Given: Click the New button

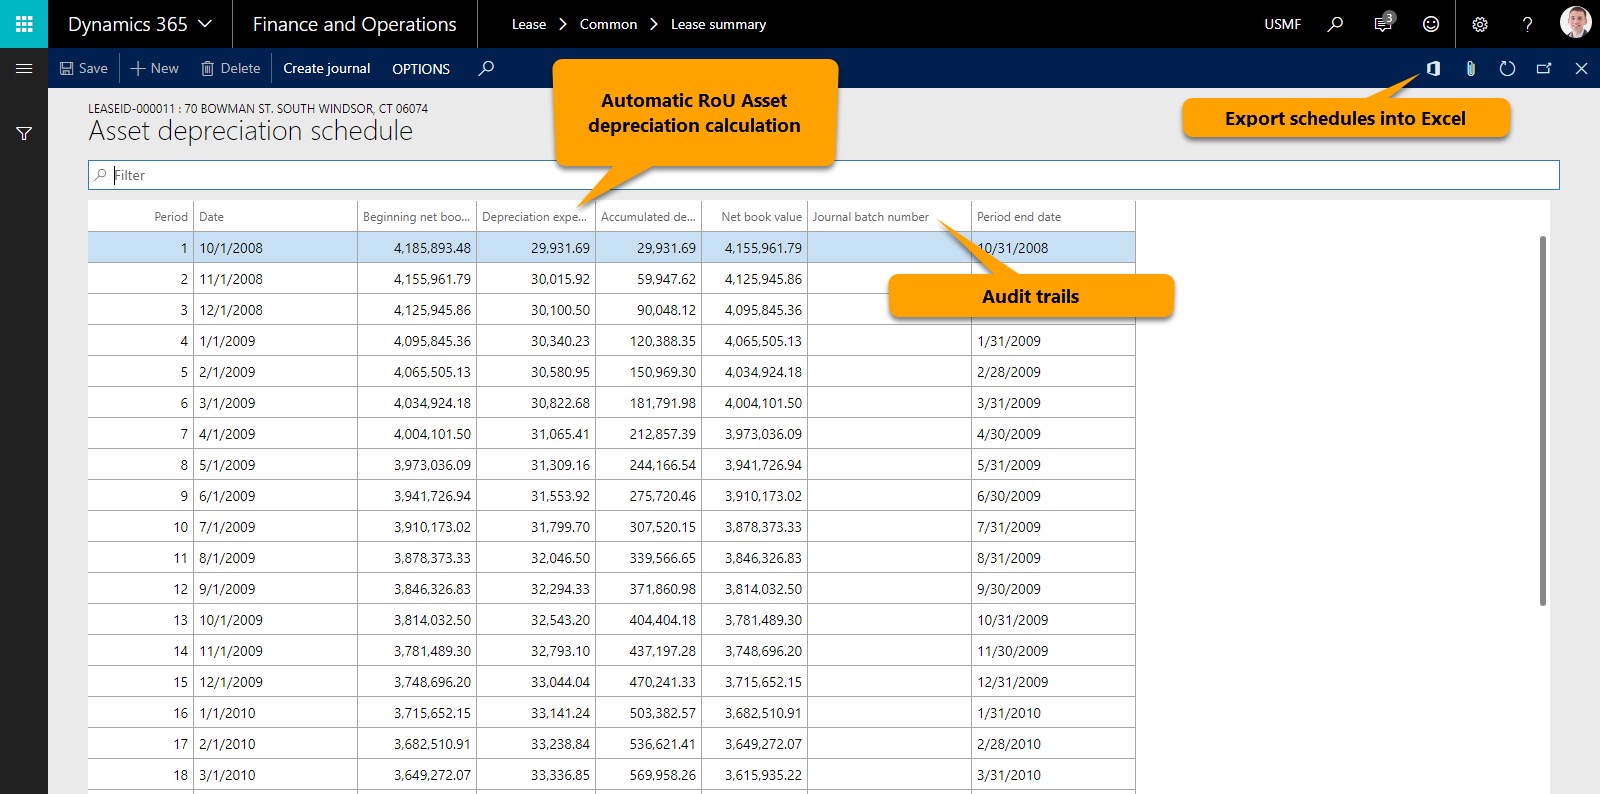Looking at the screenshot, I should click(155, 68).
